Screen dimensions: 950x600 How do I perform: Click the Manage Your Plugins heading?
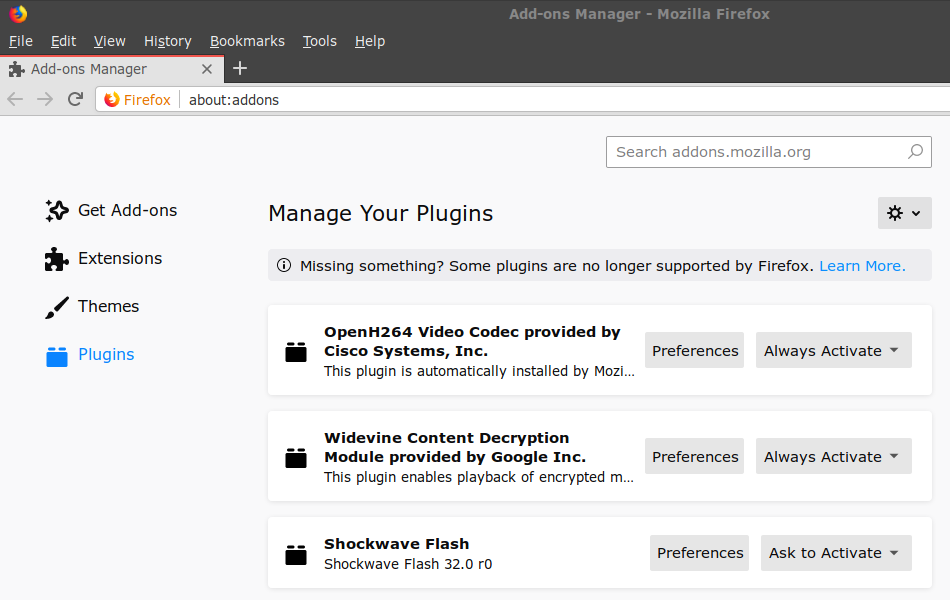pyautogui.click(x=380, y=213)
